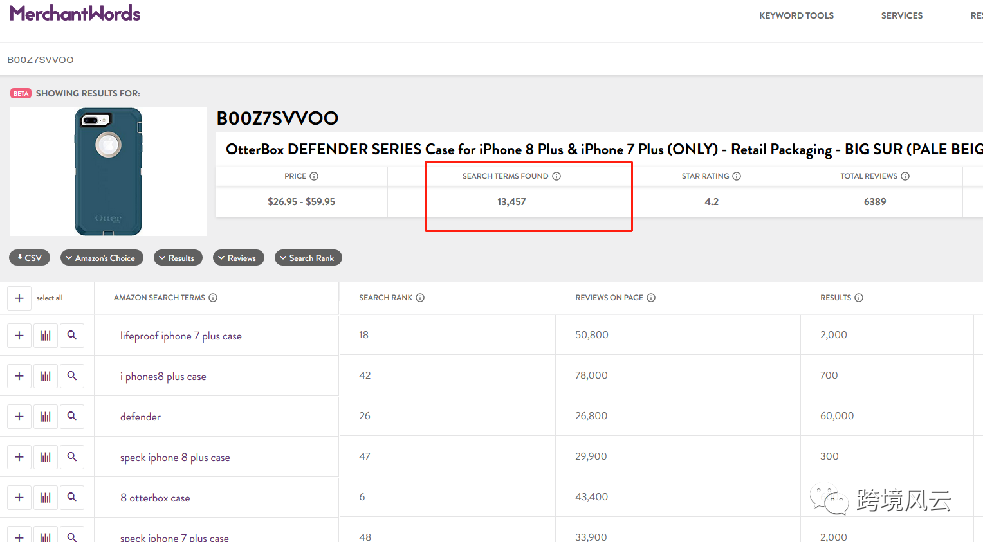Click the OtterBox case product image
This screenshot has width=983, height=543.
(108, 171)
